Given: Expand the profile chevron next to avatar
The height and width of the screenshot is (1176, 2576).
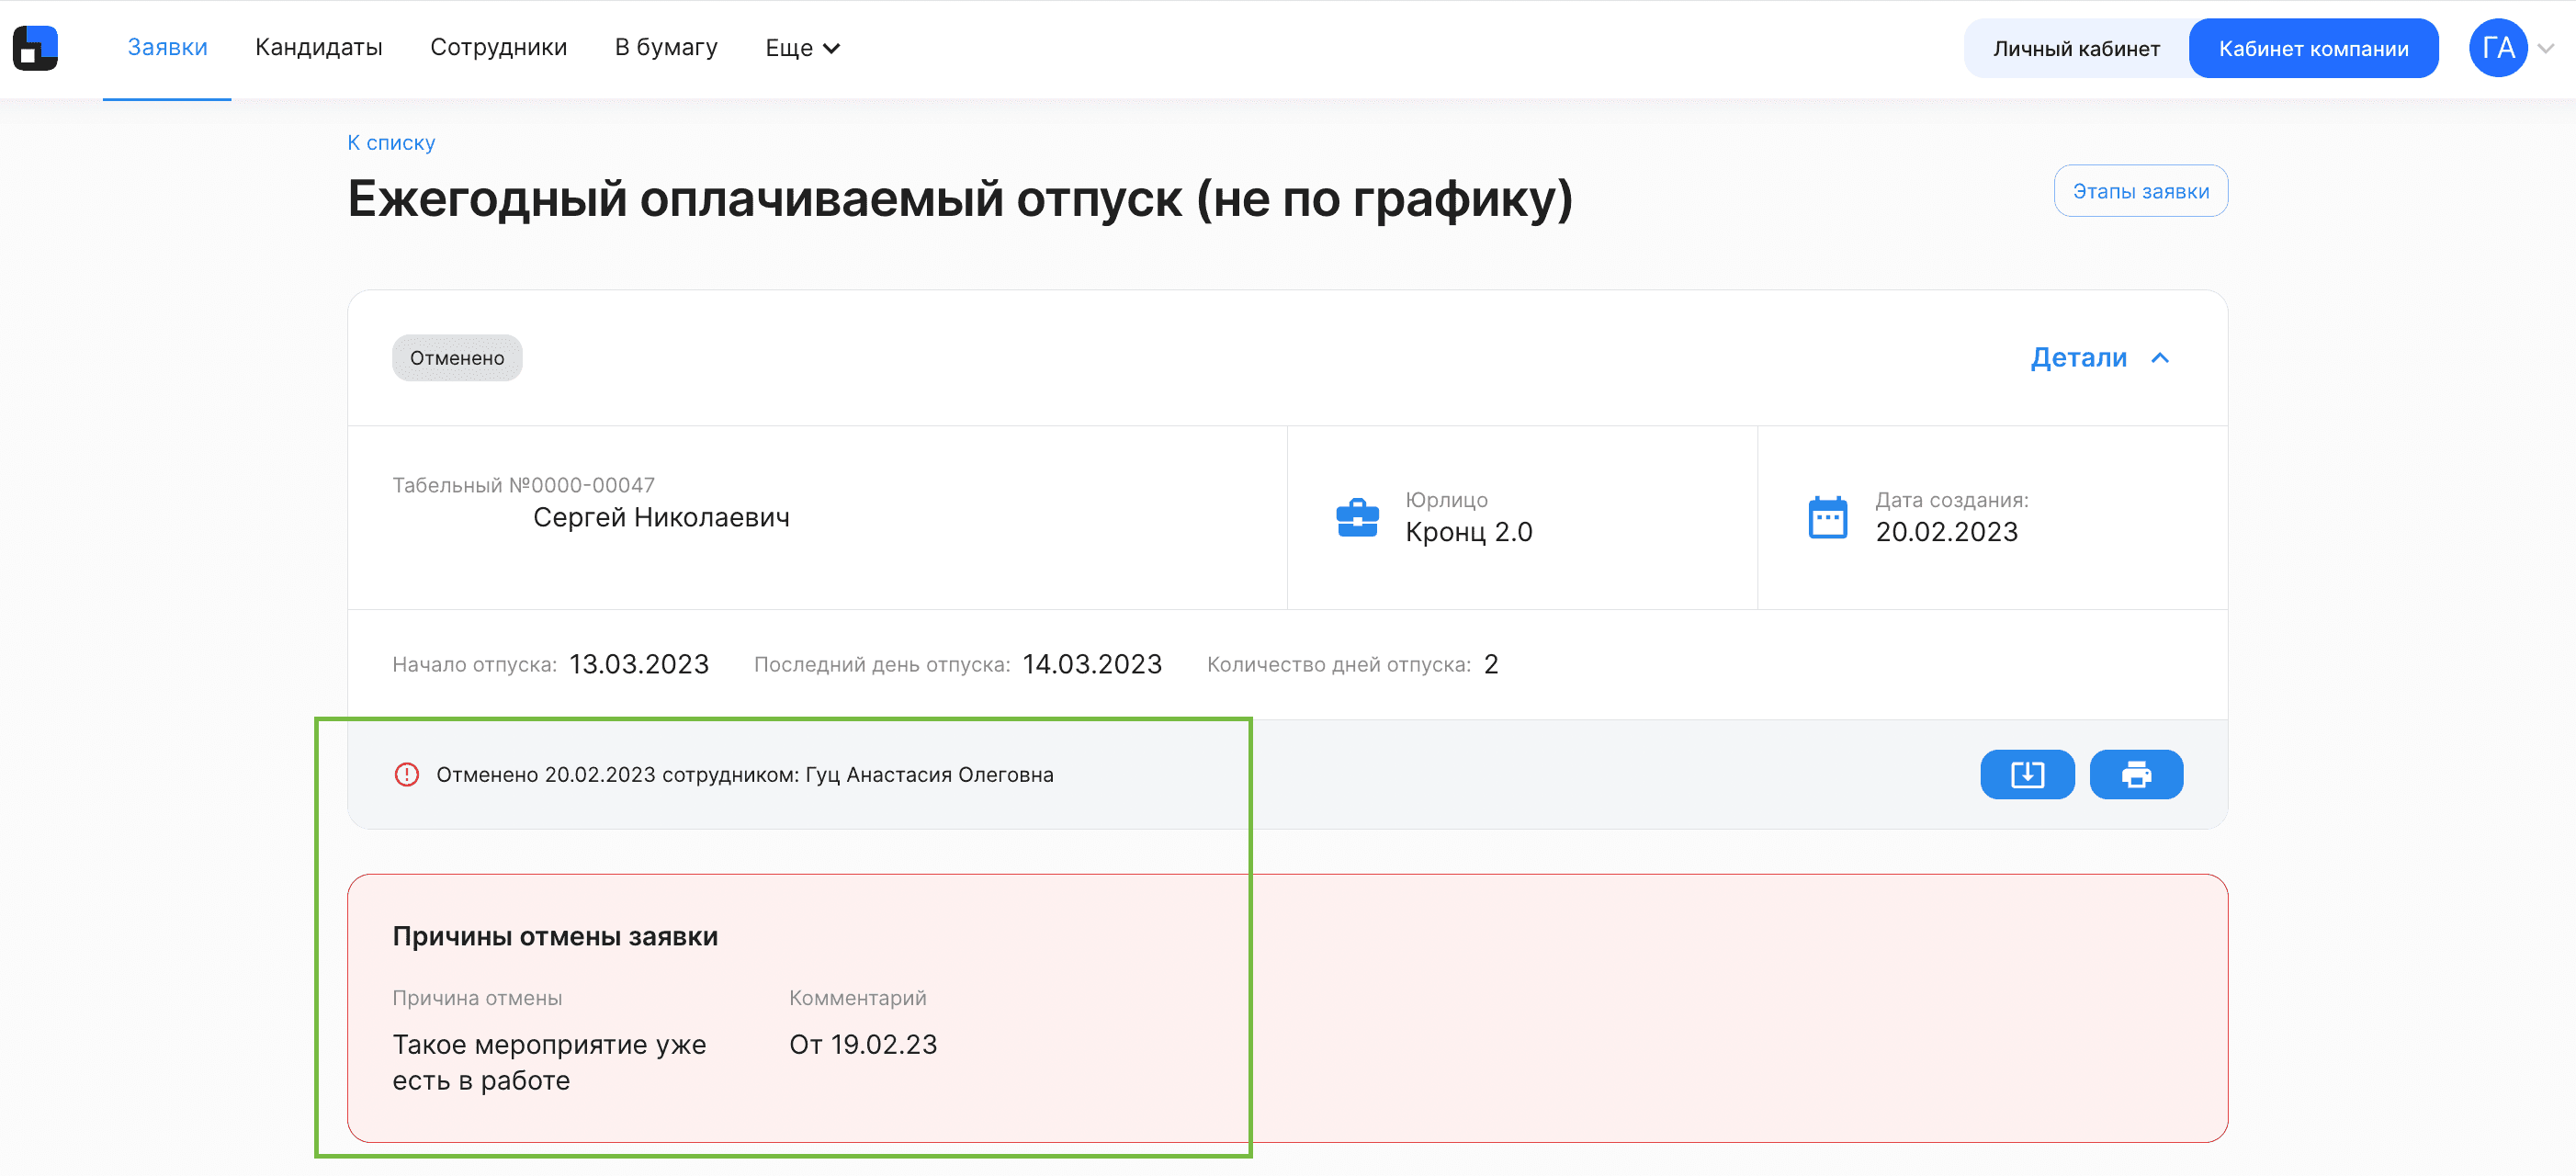Looking at the screenshot, I should (2546, 48).
